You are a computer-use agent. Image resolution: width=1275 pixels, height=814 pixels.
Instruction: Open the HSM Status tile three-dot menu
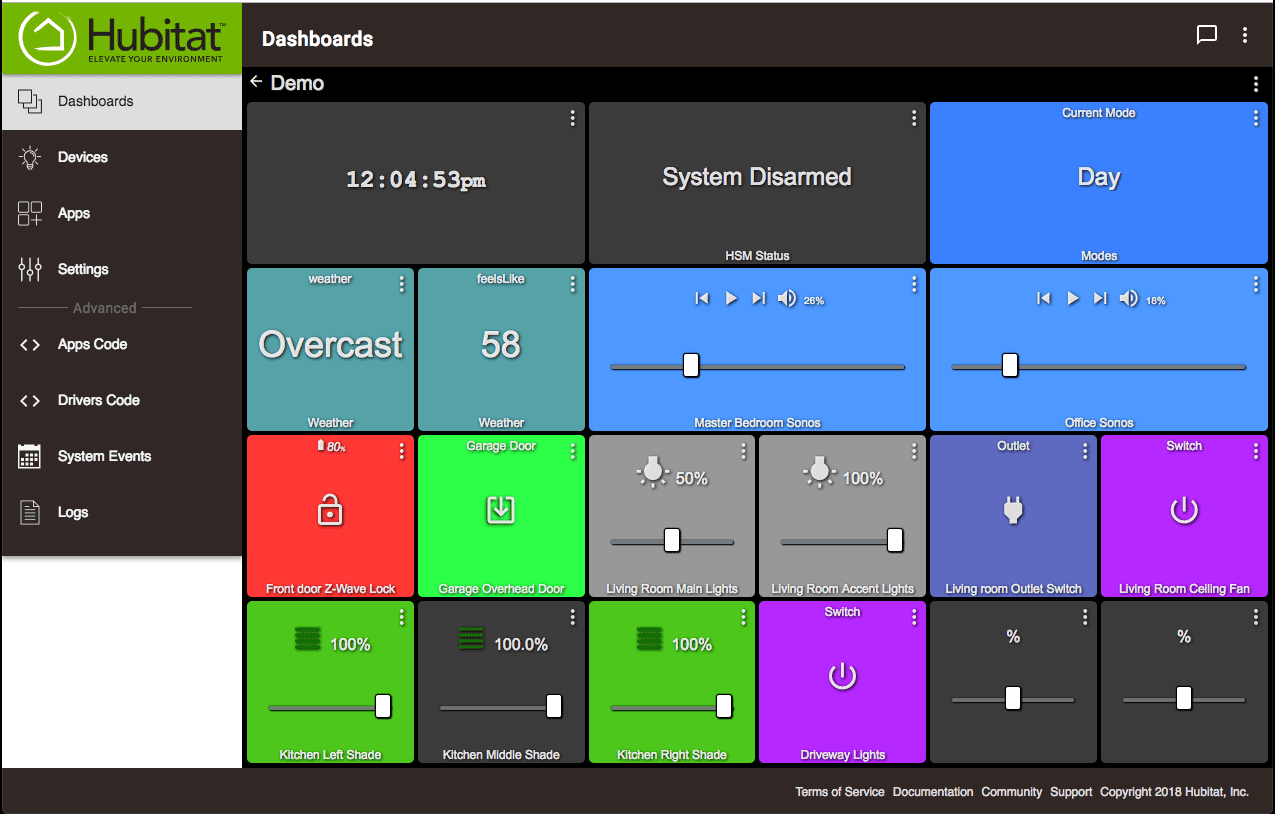914,119
